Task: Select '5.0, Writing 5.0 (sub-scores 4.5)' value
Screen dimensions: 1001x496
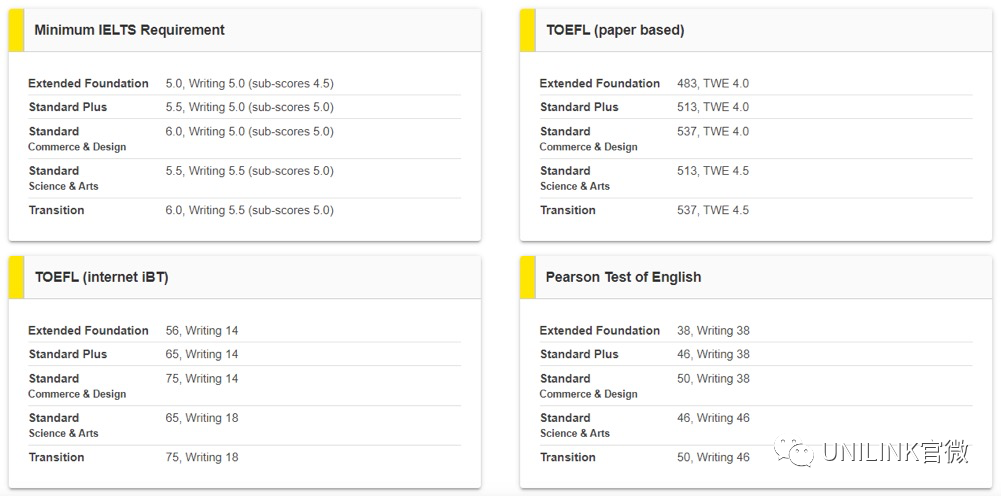Action: [x=250, y=84]
